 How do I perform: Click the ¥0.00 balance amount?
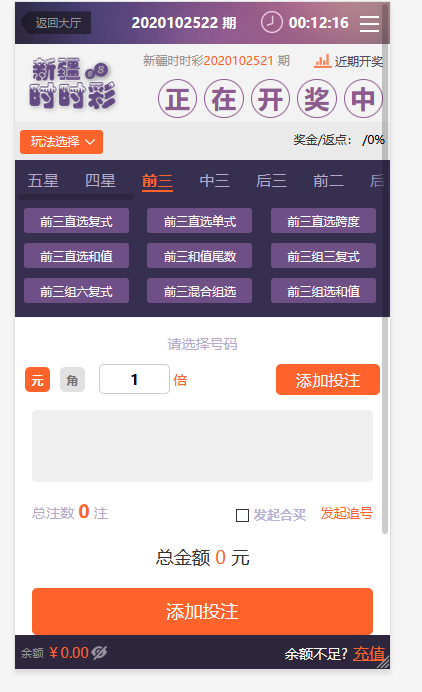coord(69,653)
